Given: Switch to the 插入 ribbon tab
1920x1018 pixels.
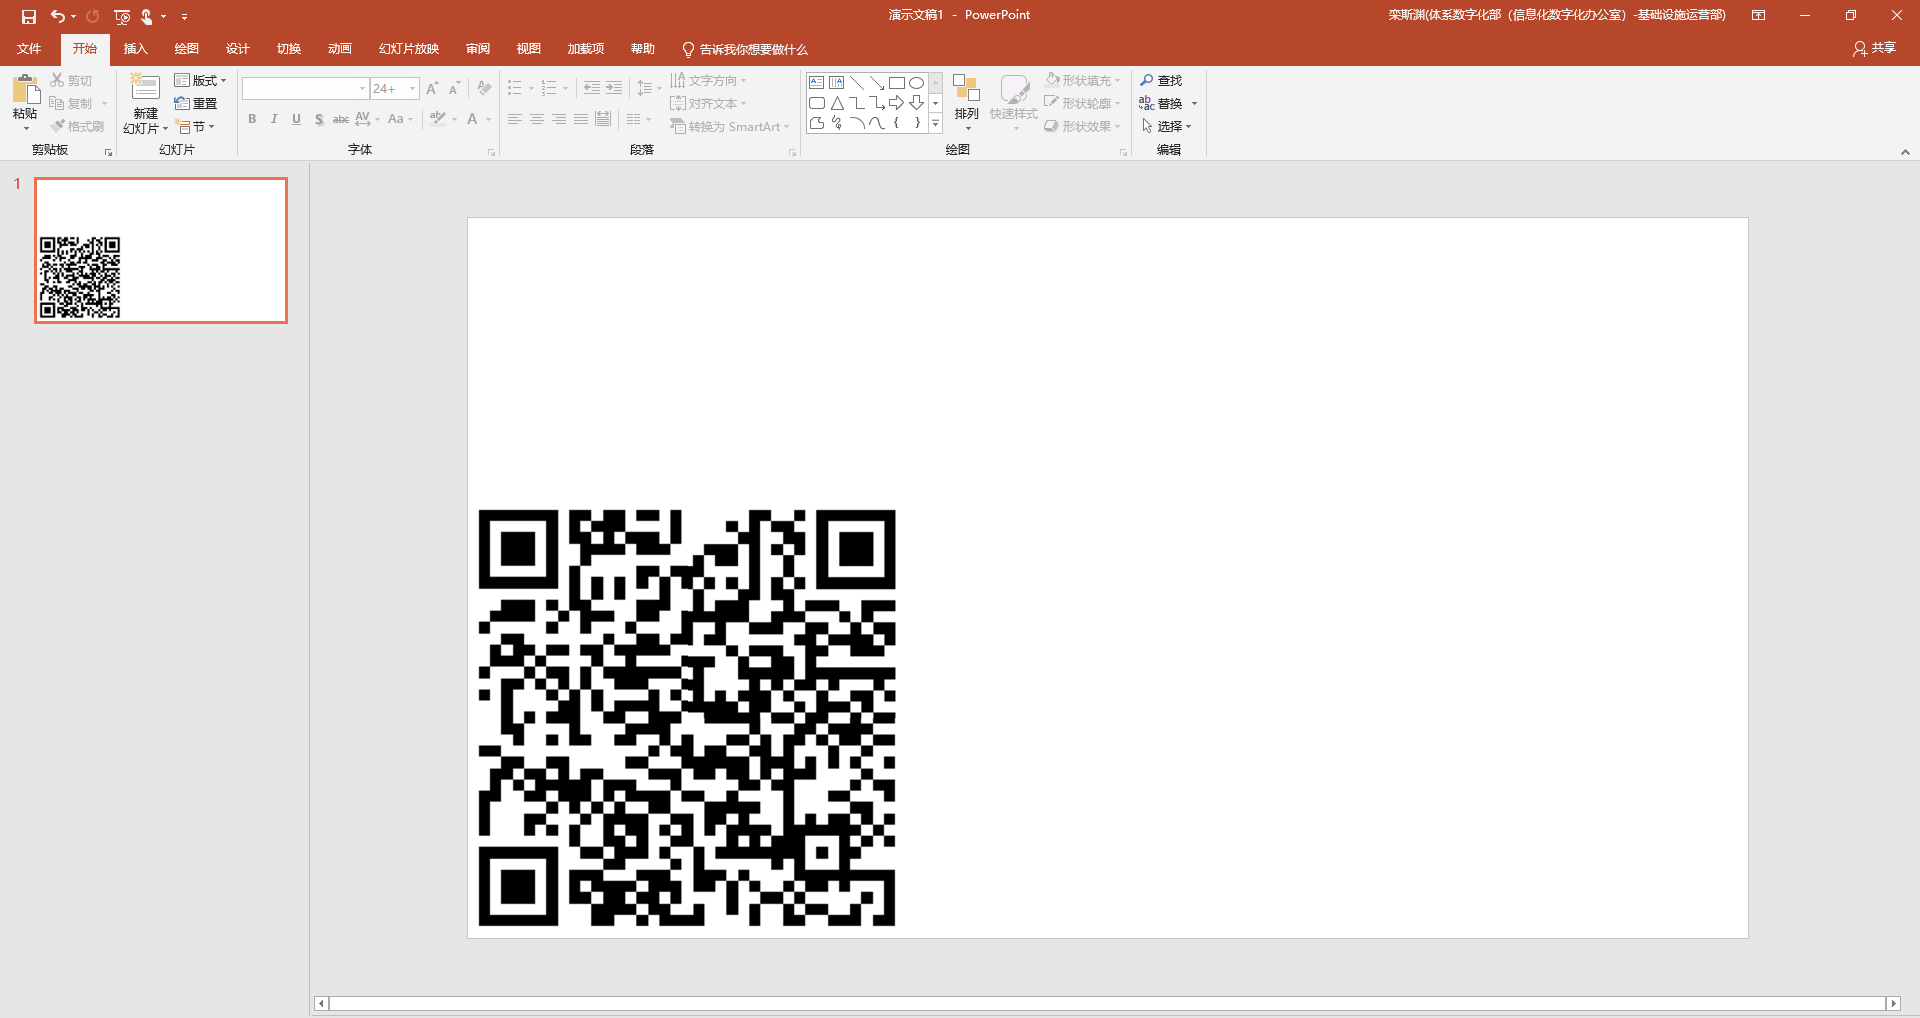Looking at the screenshot, I should tap(135, 48).
